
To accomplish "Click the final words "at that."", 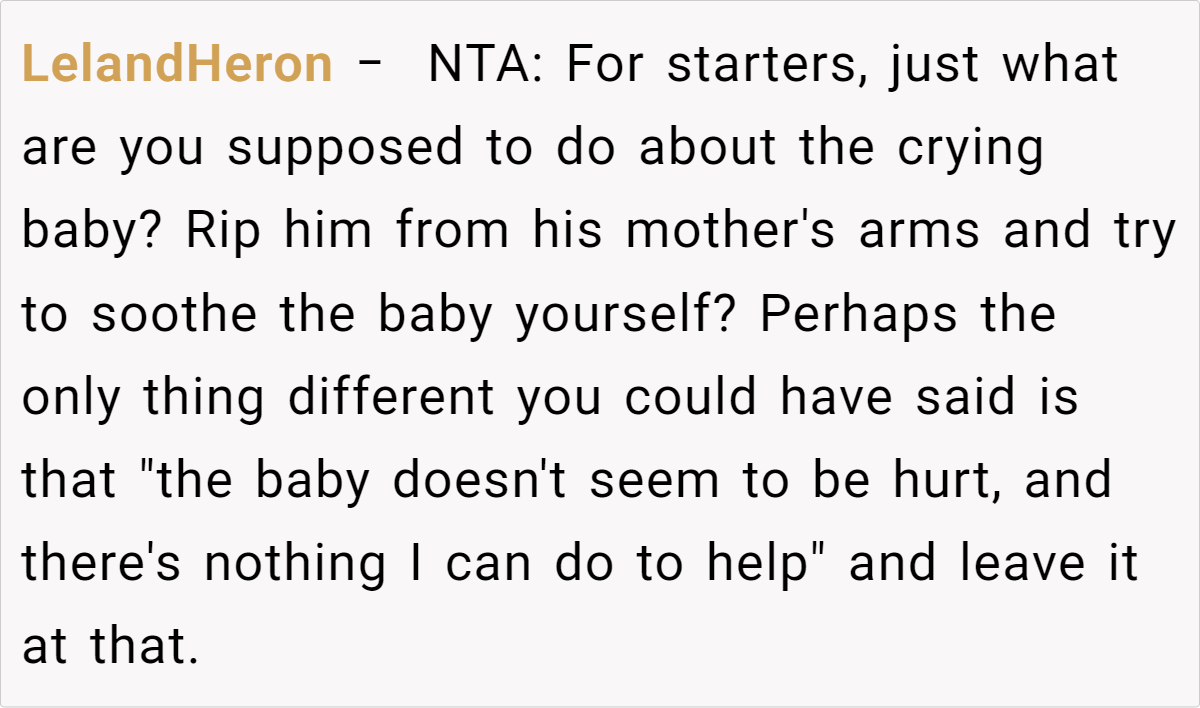I will [105, 647].
